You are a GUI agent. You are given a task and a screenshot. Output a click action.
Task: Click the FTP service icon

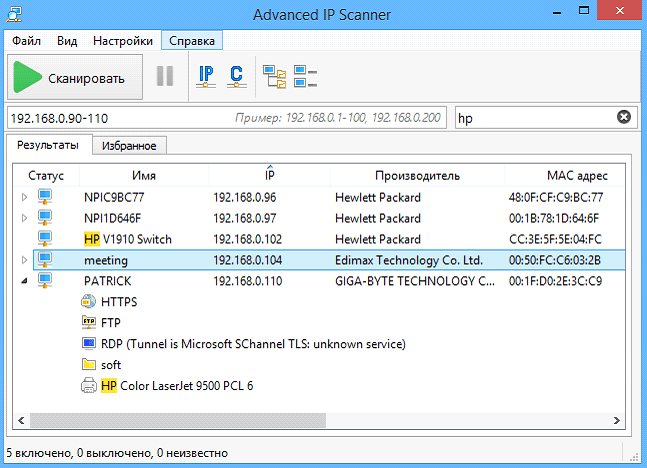click(x=88, y=322)
